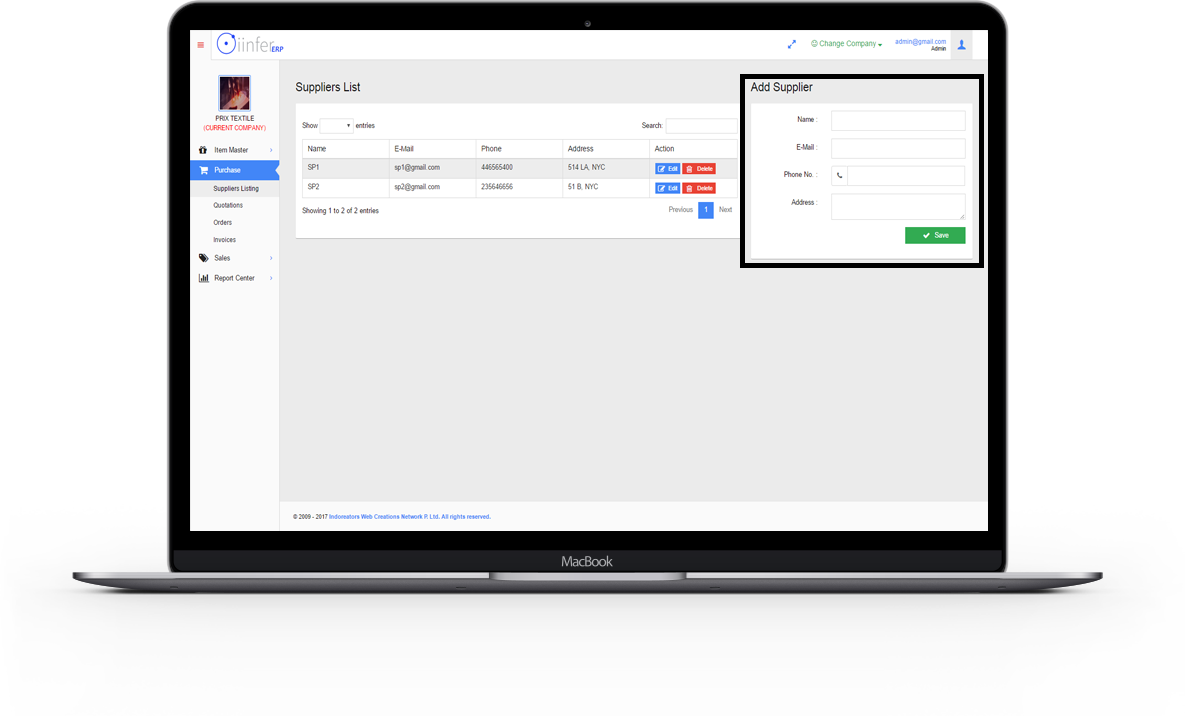Open Quotations submenu item

coord(228,206)
